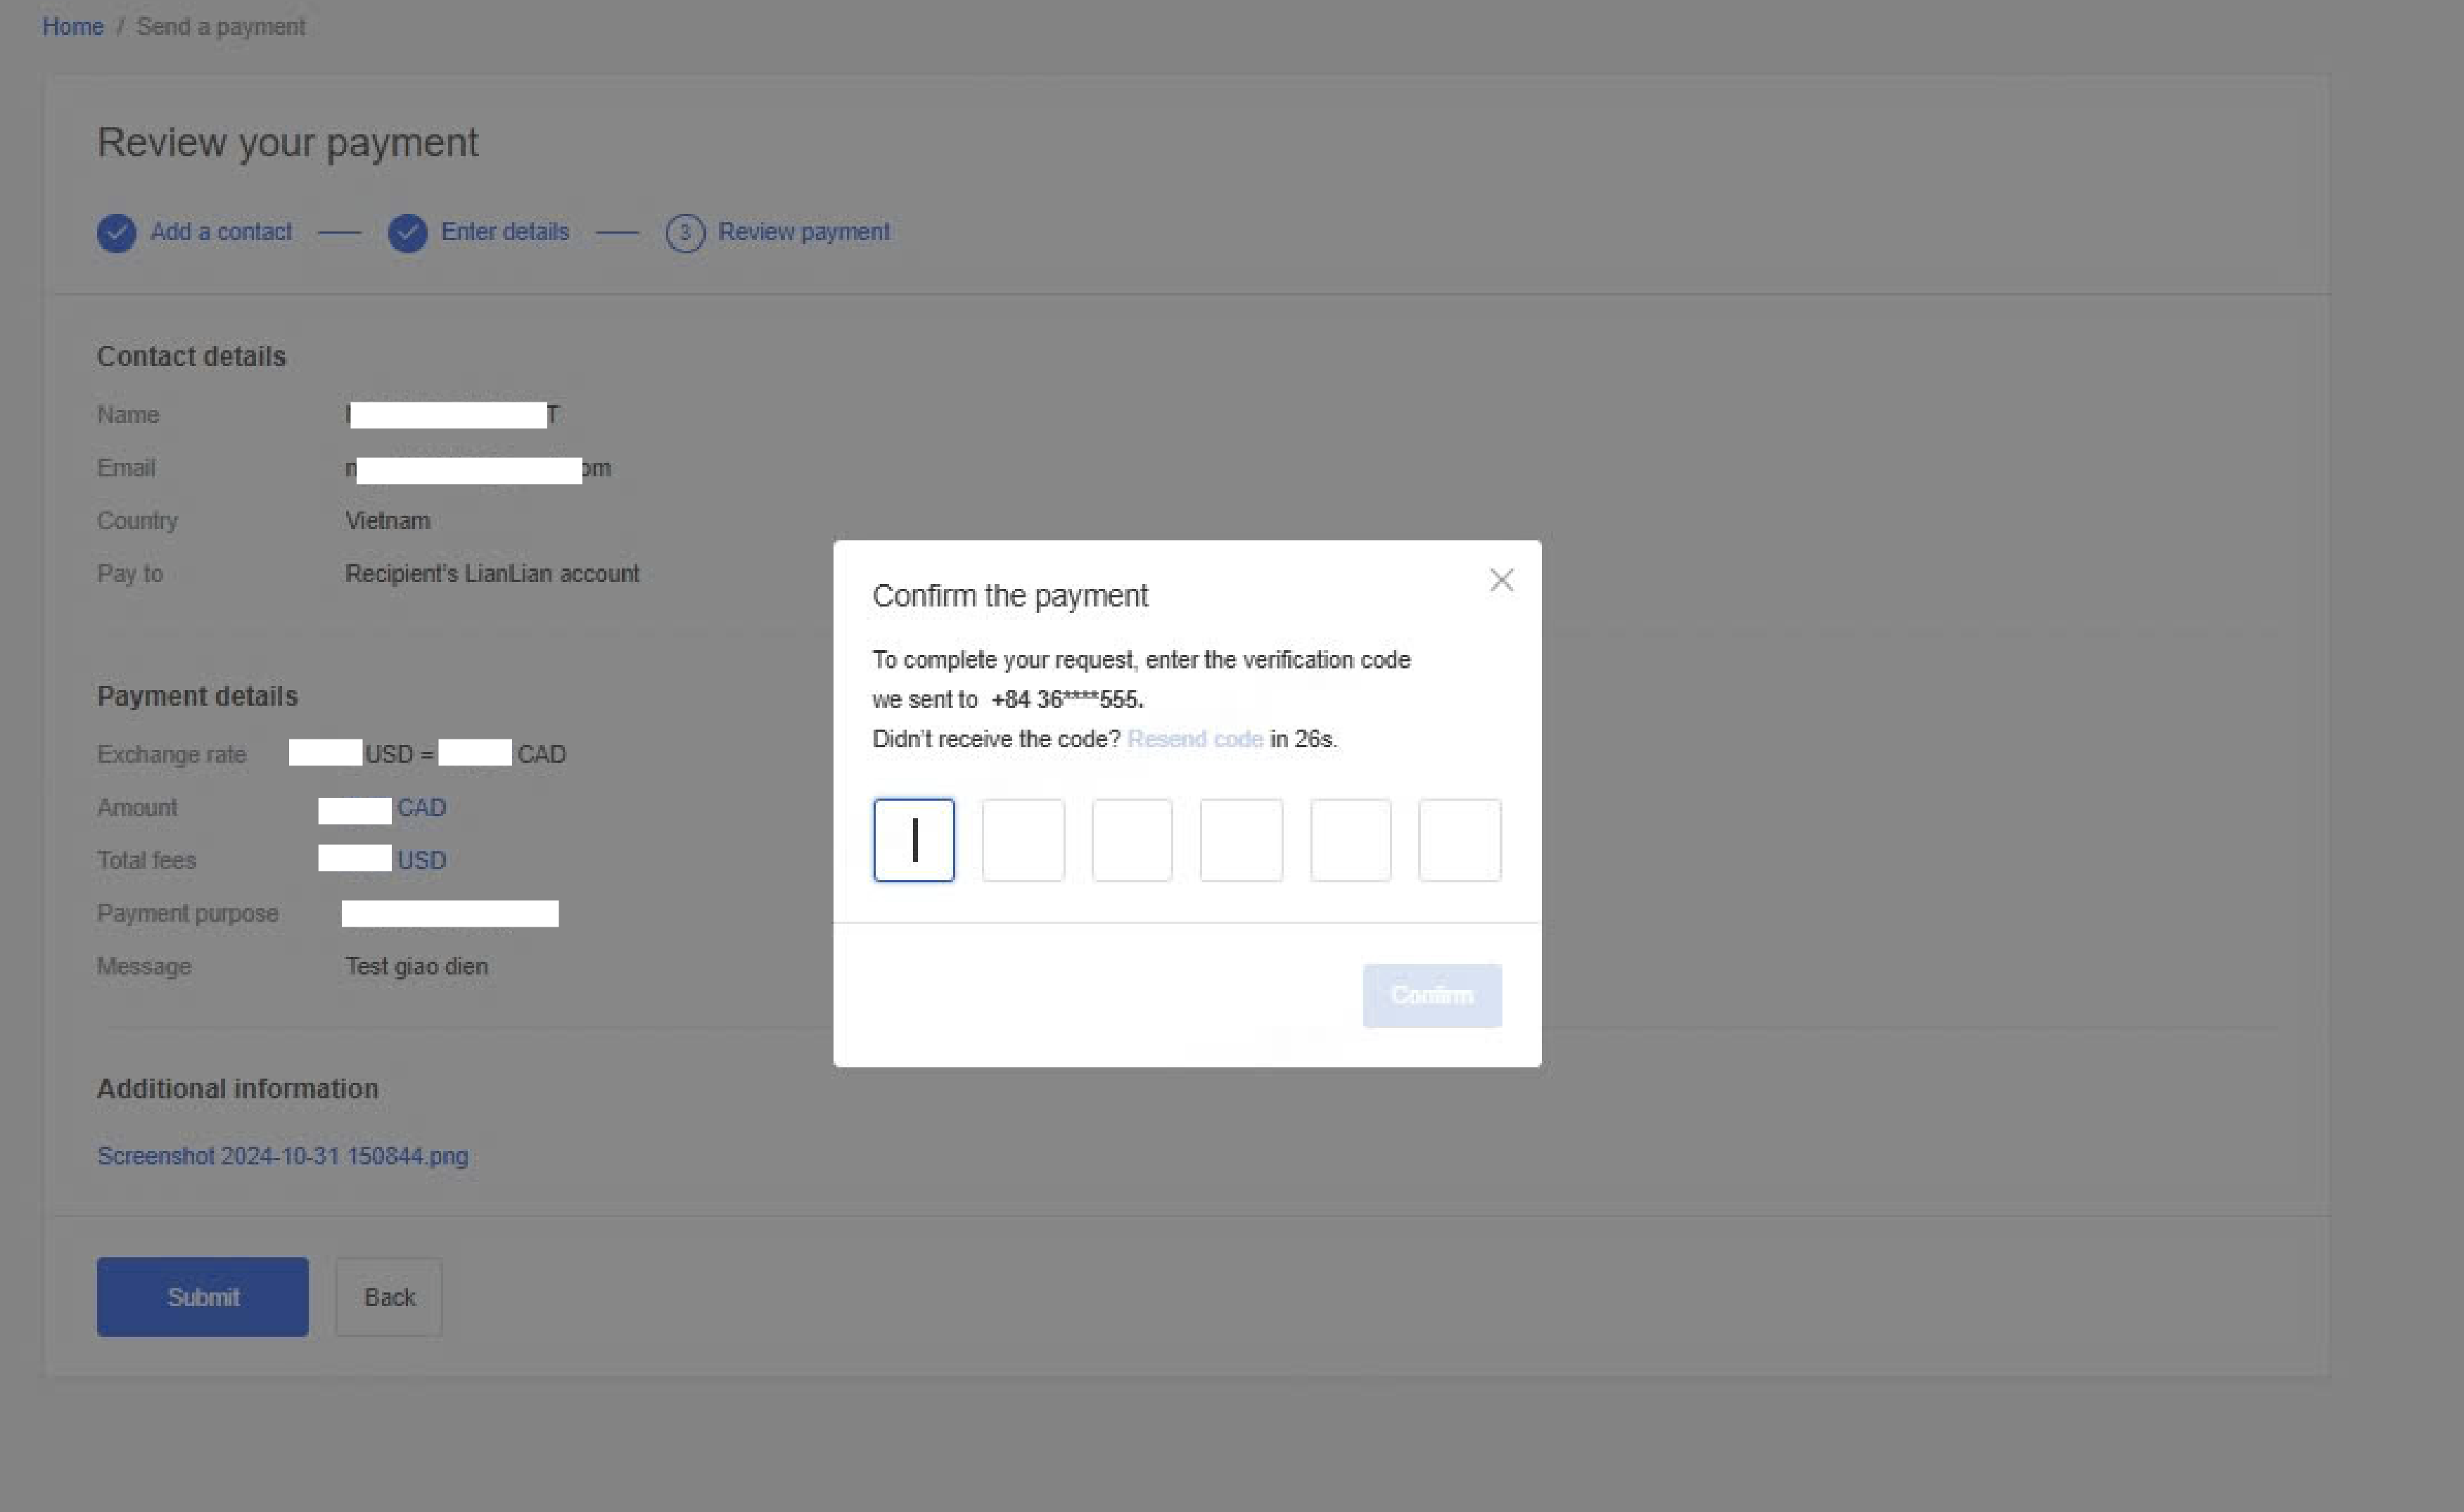The width and height of the screenshot is (2464, 1512).
Task: Click the step 3 circle icon
Action: tap(685, 233)
